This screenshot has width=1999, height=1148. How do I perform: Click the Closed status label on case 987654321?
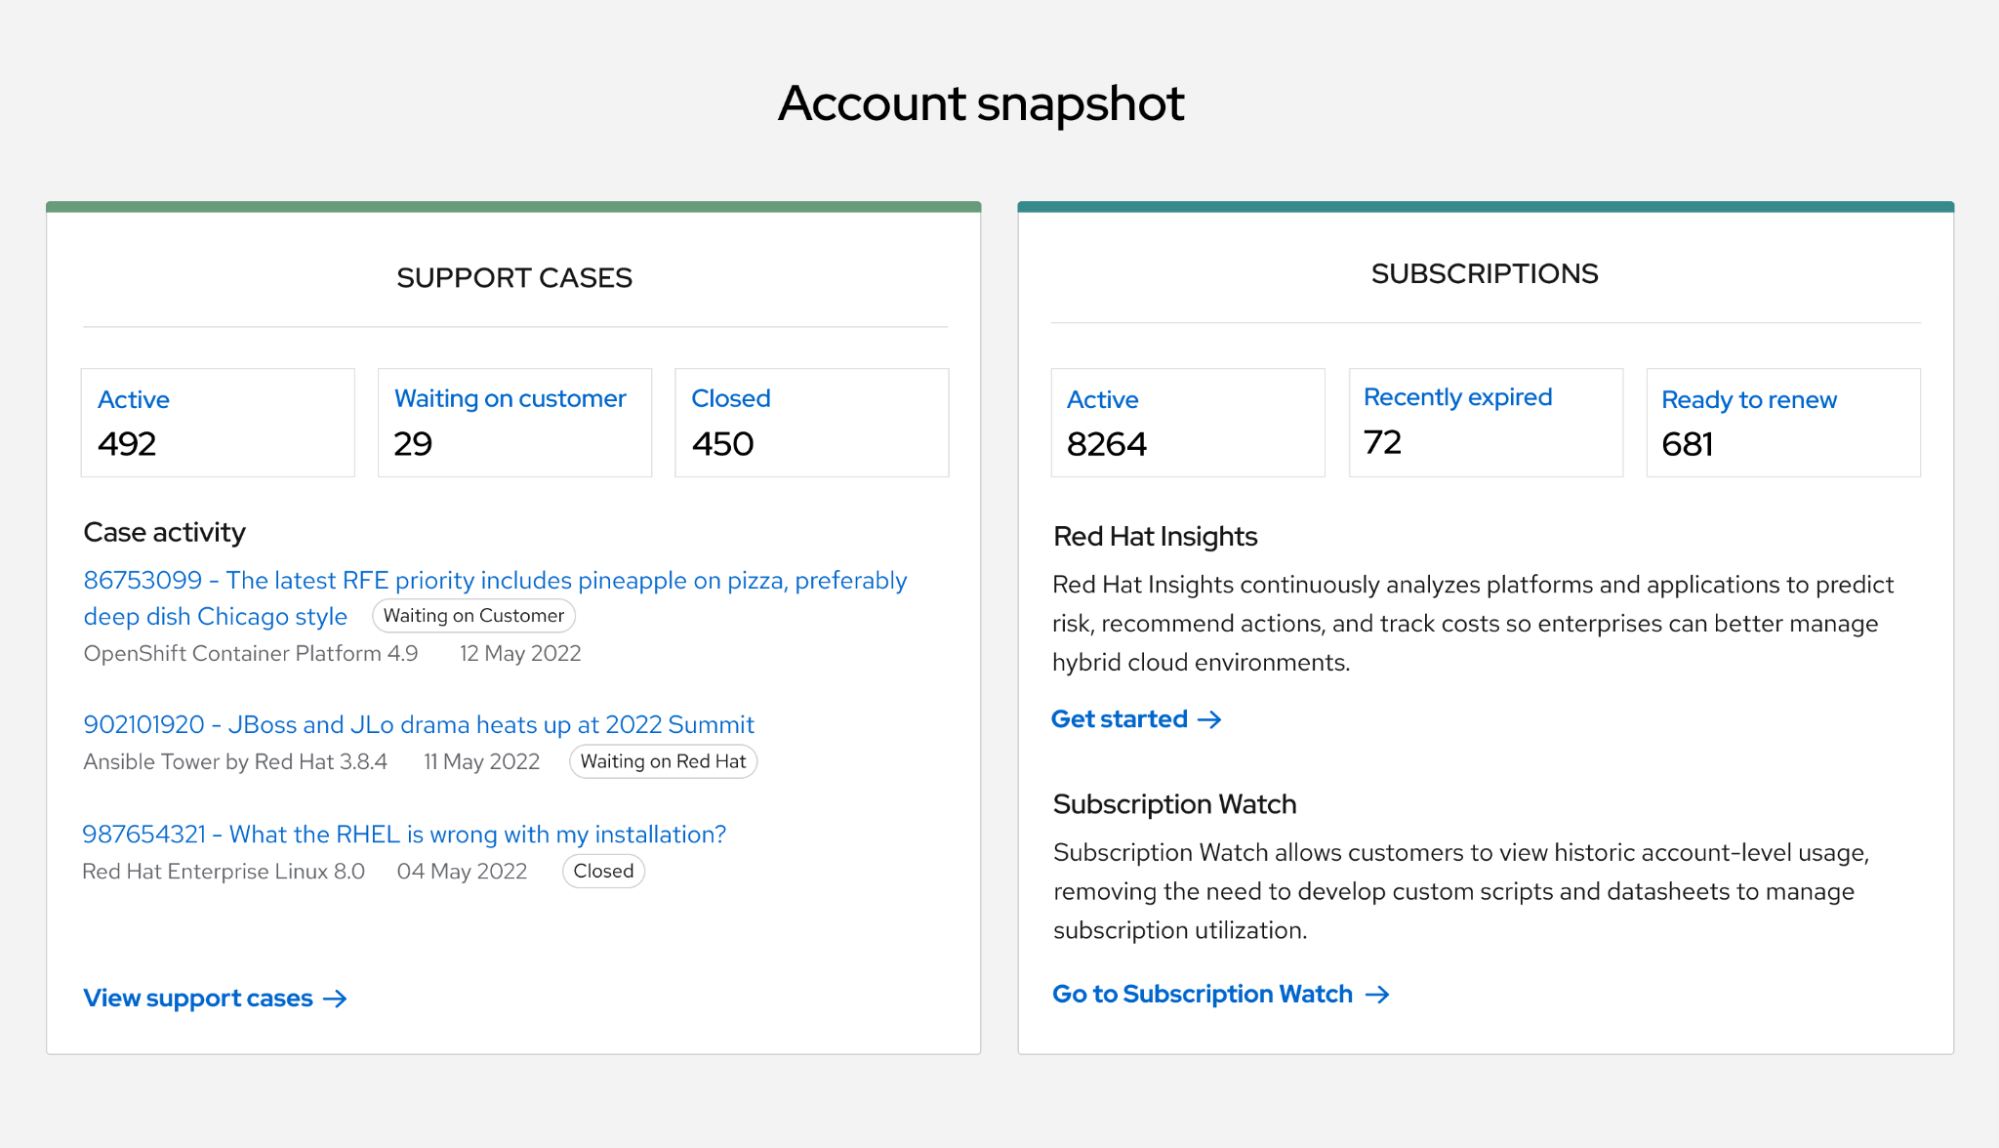(x=603, y=872)
